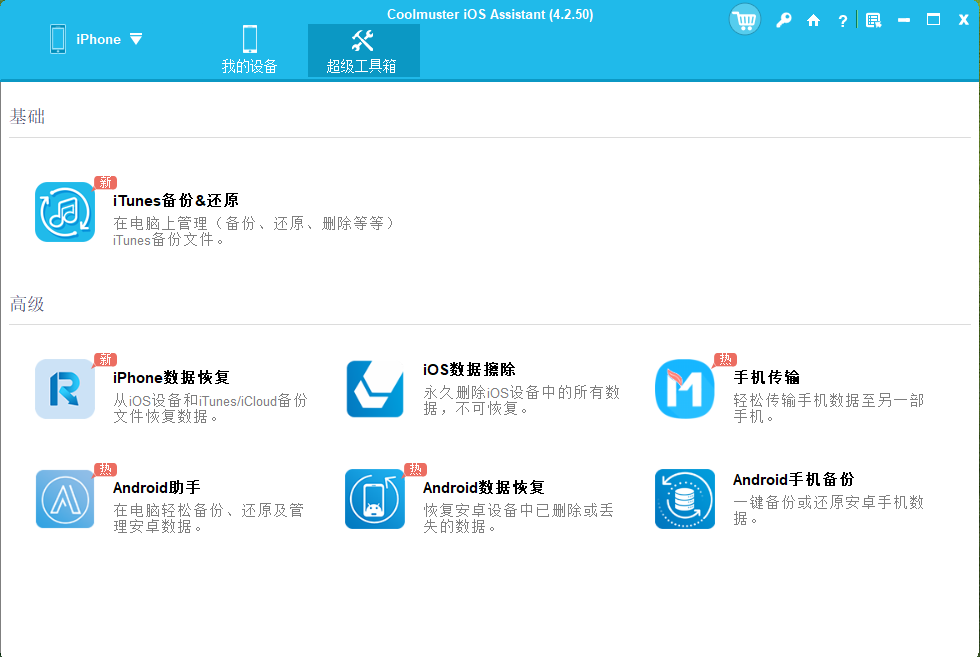Open the iOS数据擦除 eraser icon
Image resolution: width=980 pixels, height=657 pixels.
tap(375, 389)
